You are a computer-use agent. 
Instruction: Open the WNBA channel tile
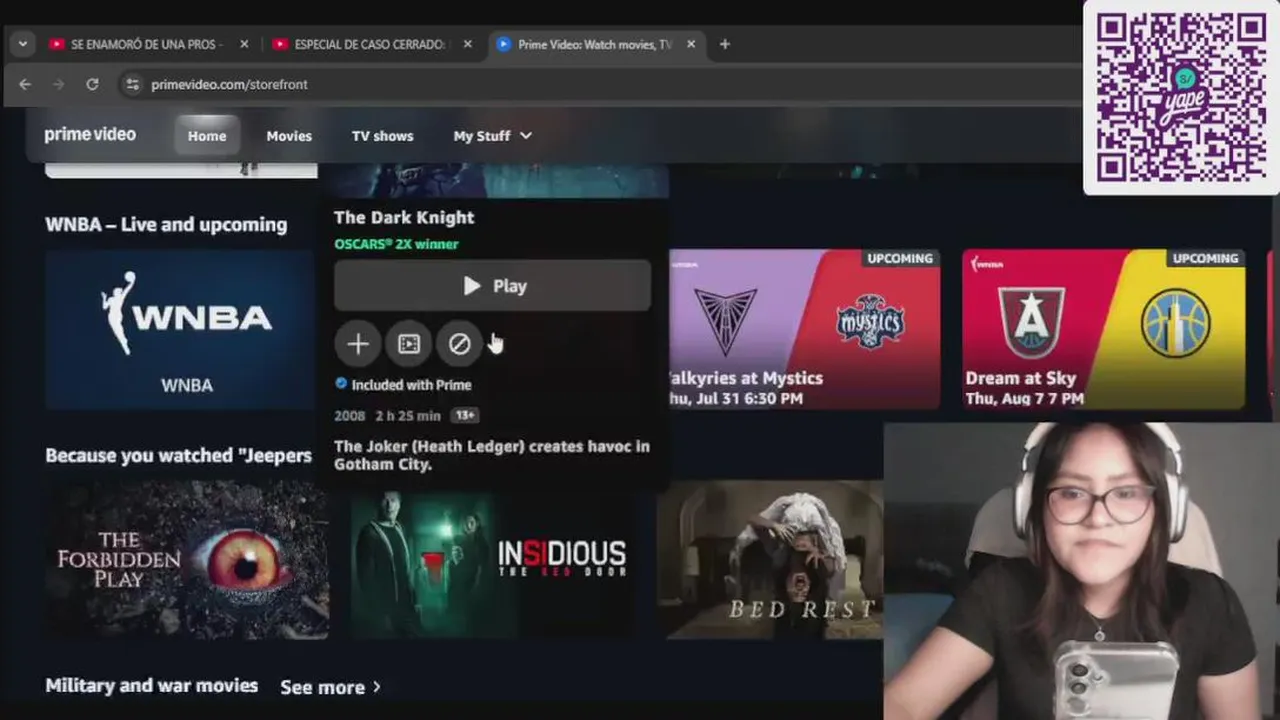[181, 329]
